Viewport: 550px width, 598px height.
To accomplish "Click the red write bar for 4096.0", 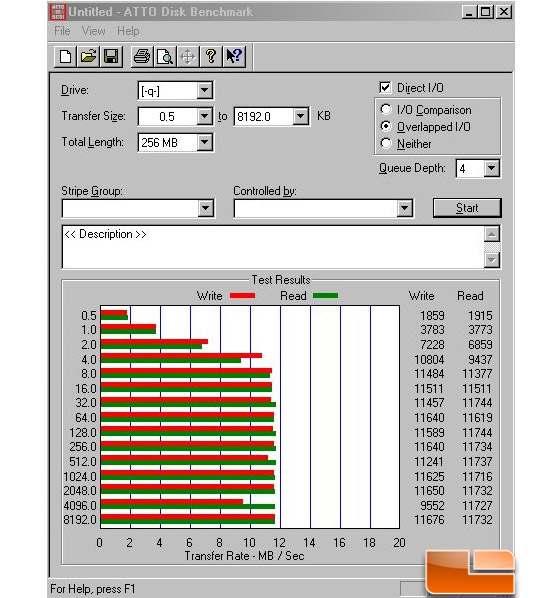I will click(172, 502).
